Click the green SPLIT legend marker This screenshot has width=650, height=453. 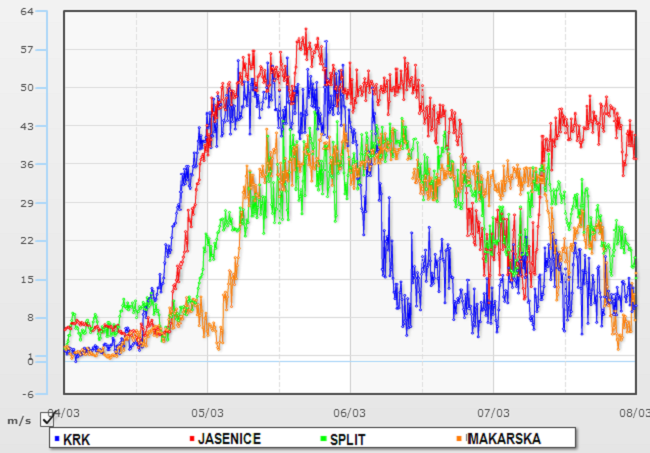coord(323,439)
